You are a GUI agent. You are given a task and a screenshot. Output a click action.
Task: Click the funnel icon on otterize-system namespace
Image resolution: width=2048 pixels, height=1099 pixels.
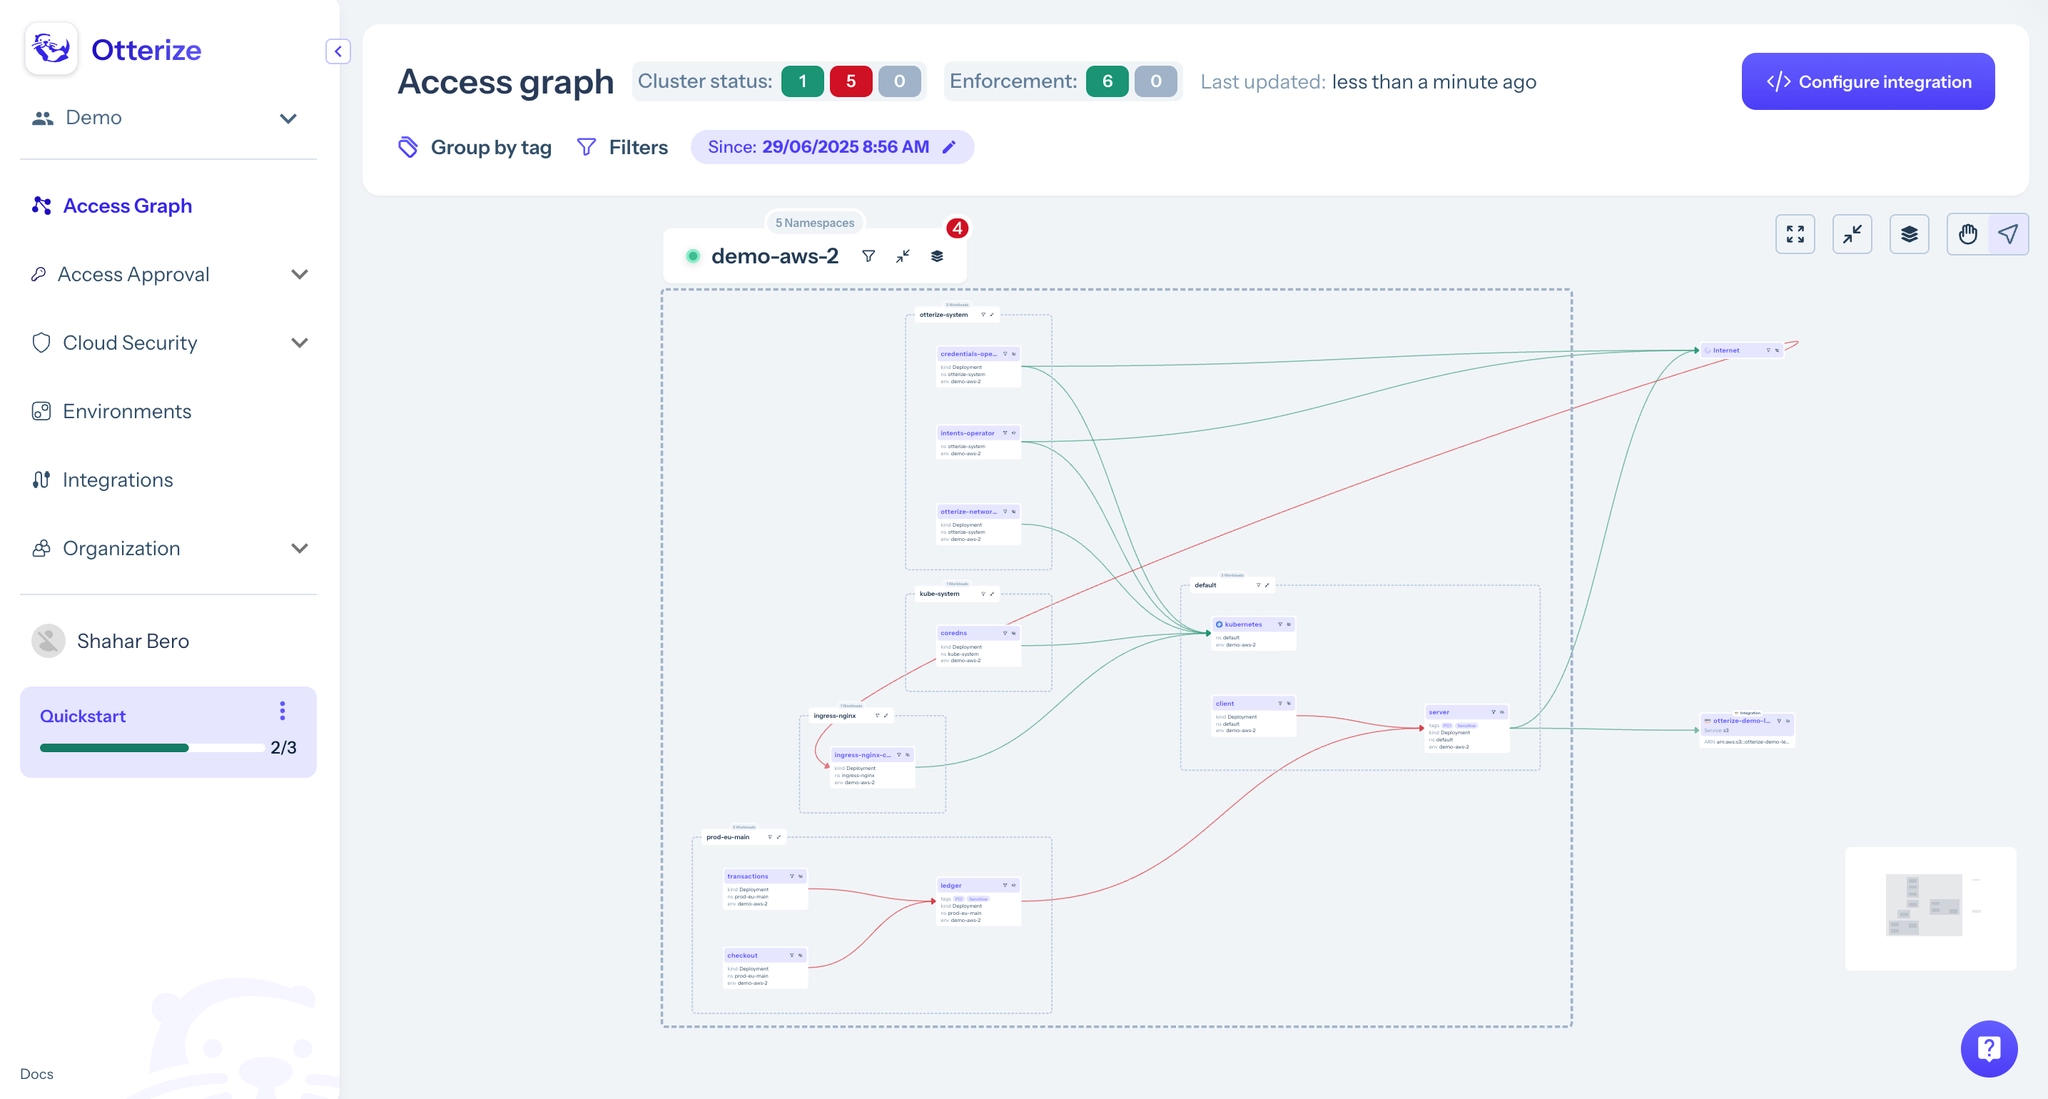[x=983, y=315]
